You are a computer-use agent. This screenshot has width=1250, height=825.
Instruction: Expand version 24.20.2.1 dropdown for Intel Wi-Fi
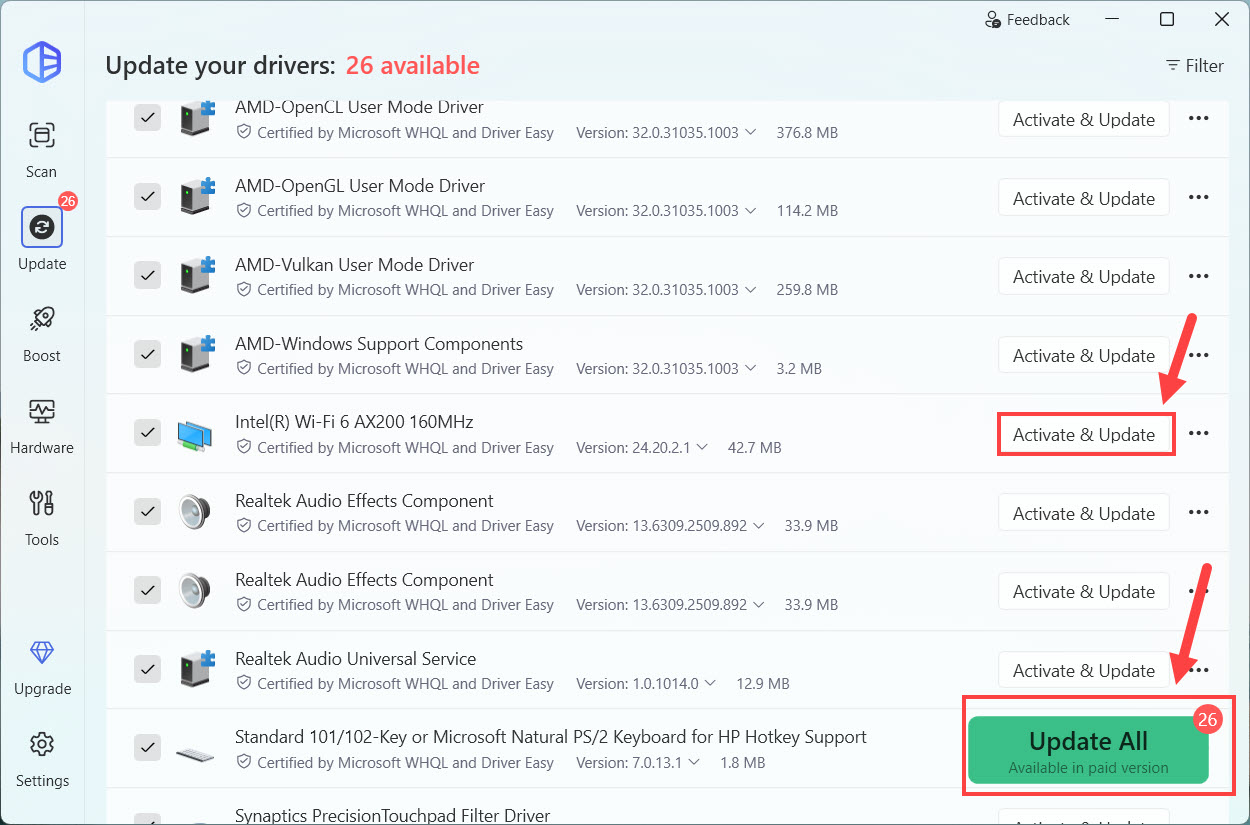pos(702,447)
